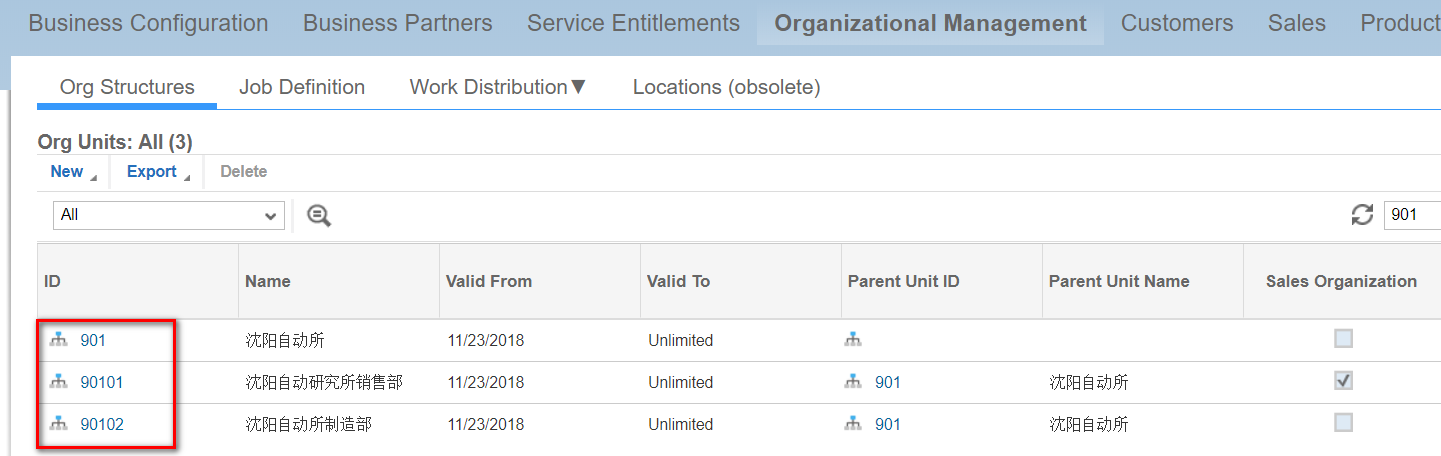Click the org unit icon for 90101
The image size is (1441, 456).
tap(58, 382)
